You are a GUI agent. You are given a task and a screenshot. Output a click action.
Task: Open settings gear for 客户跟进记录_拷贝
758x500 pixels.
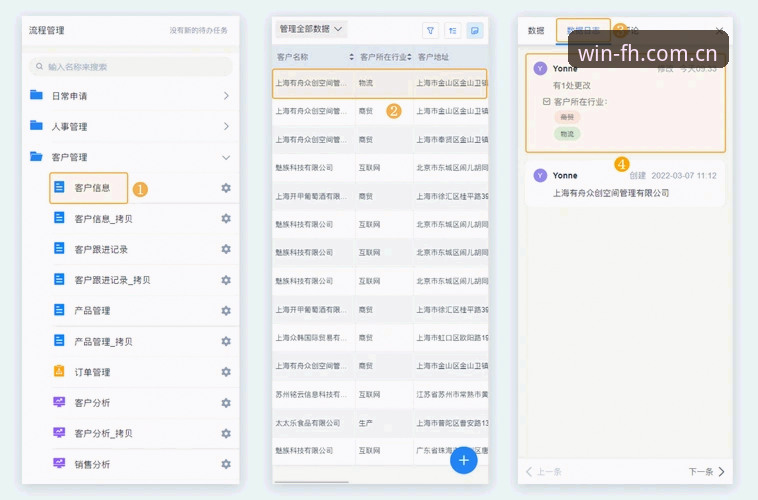[226, 280]
